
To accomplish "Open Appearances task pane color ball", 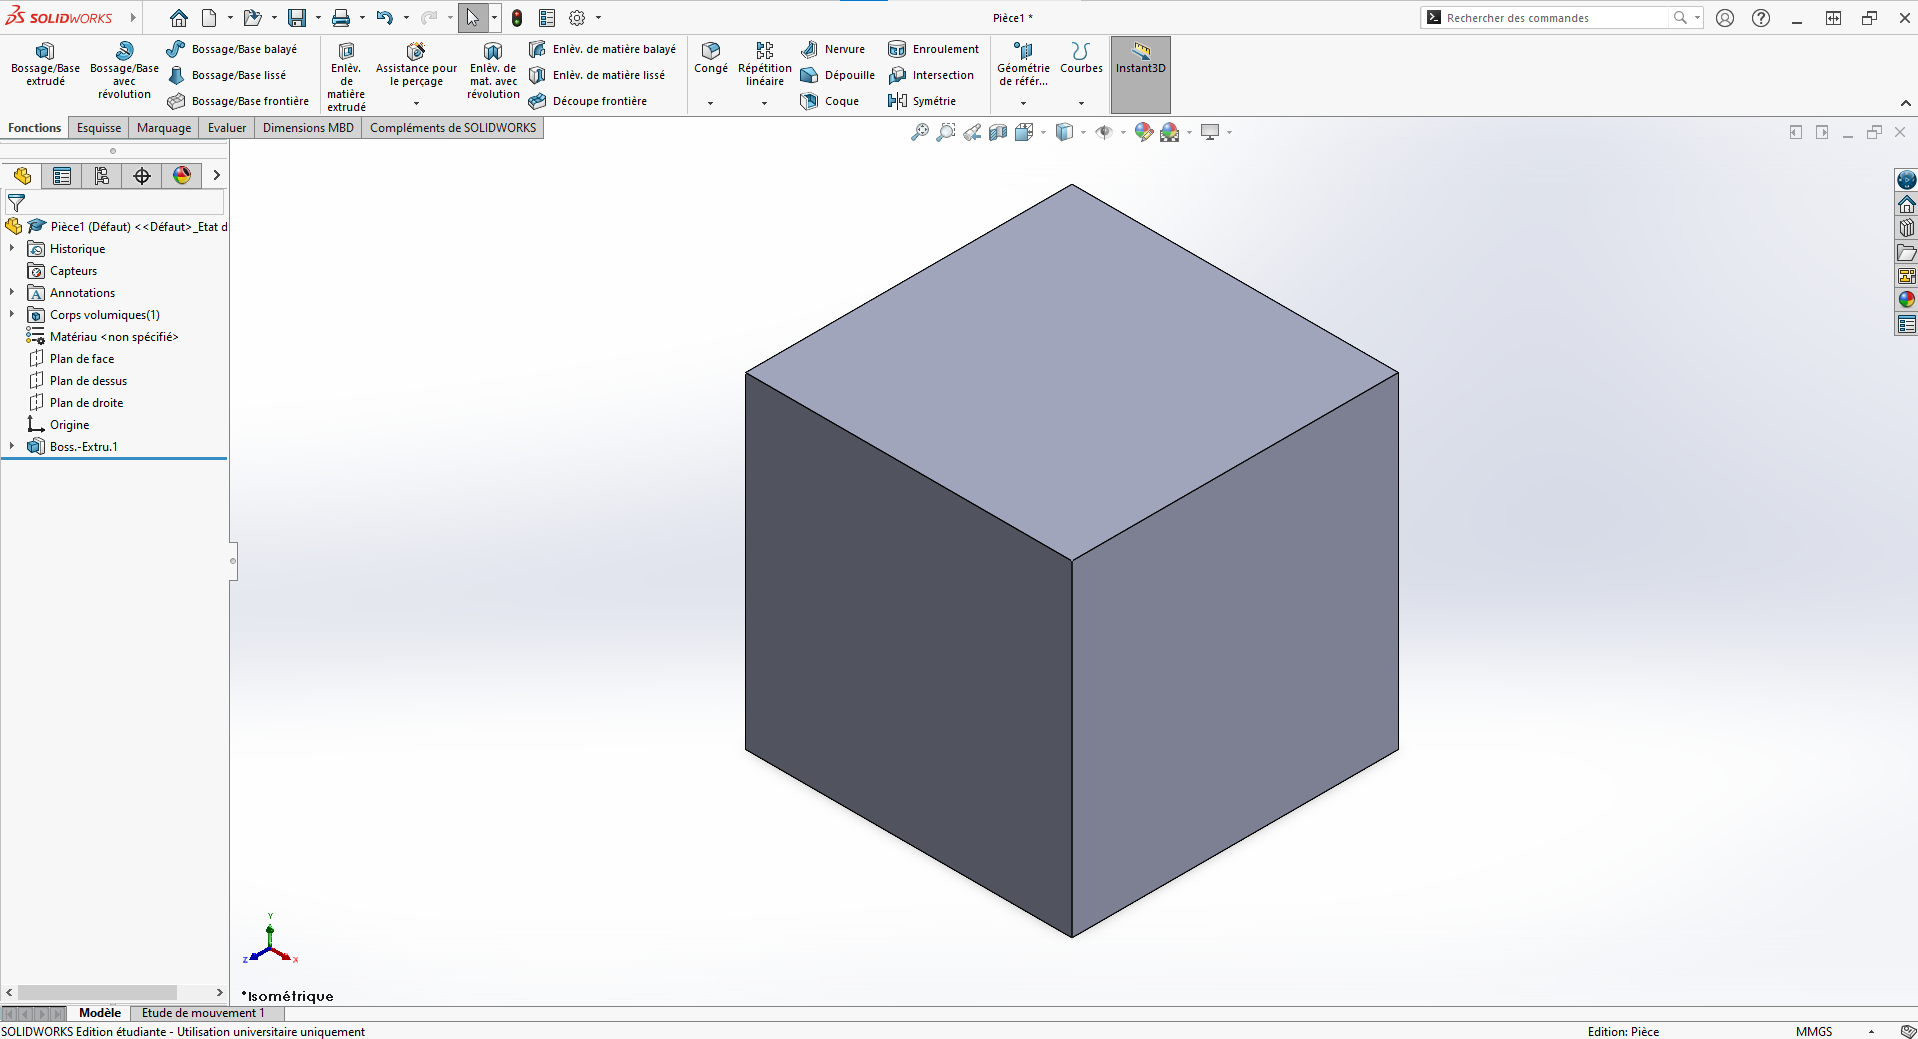I will coord(1907,299).
